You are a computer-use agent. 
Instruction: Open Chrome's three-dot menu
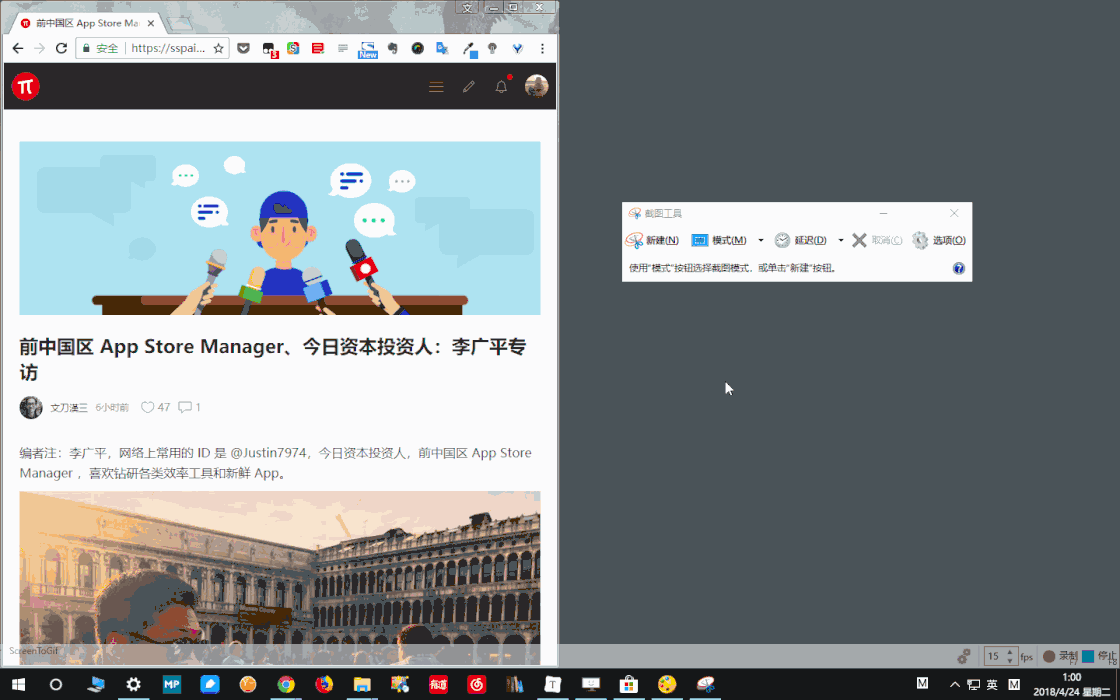(542, 49)
